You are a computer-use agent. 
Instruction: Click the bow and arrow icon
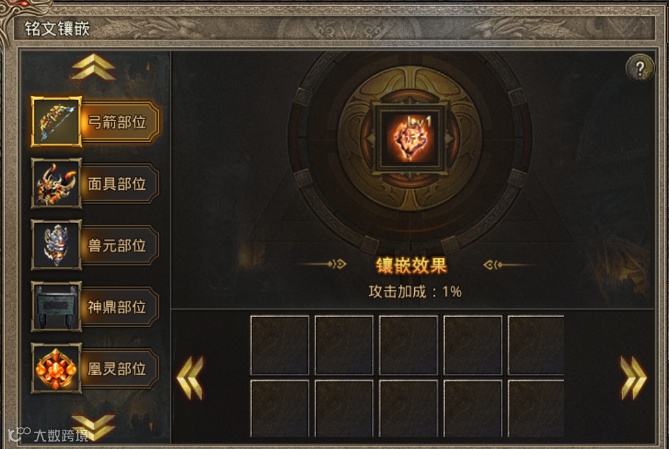click(x=56, y=122)
